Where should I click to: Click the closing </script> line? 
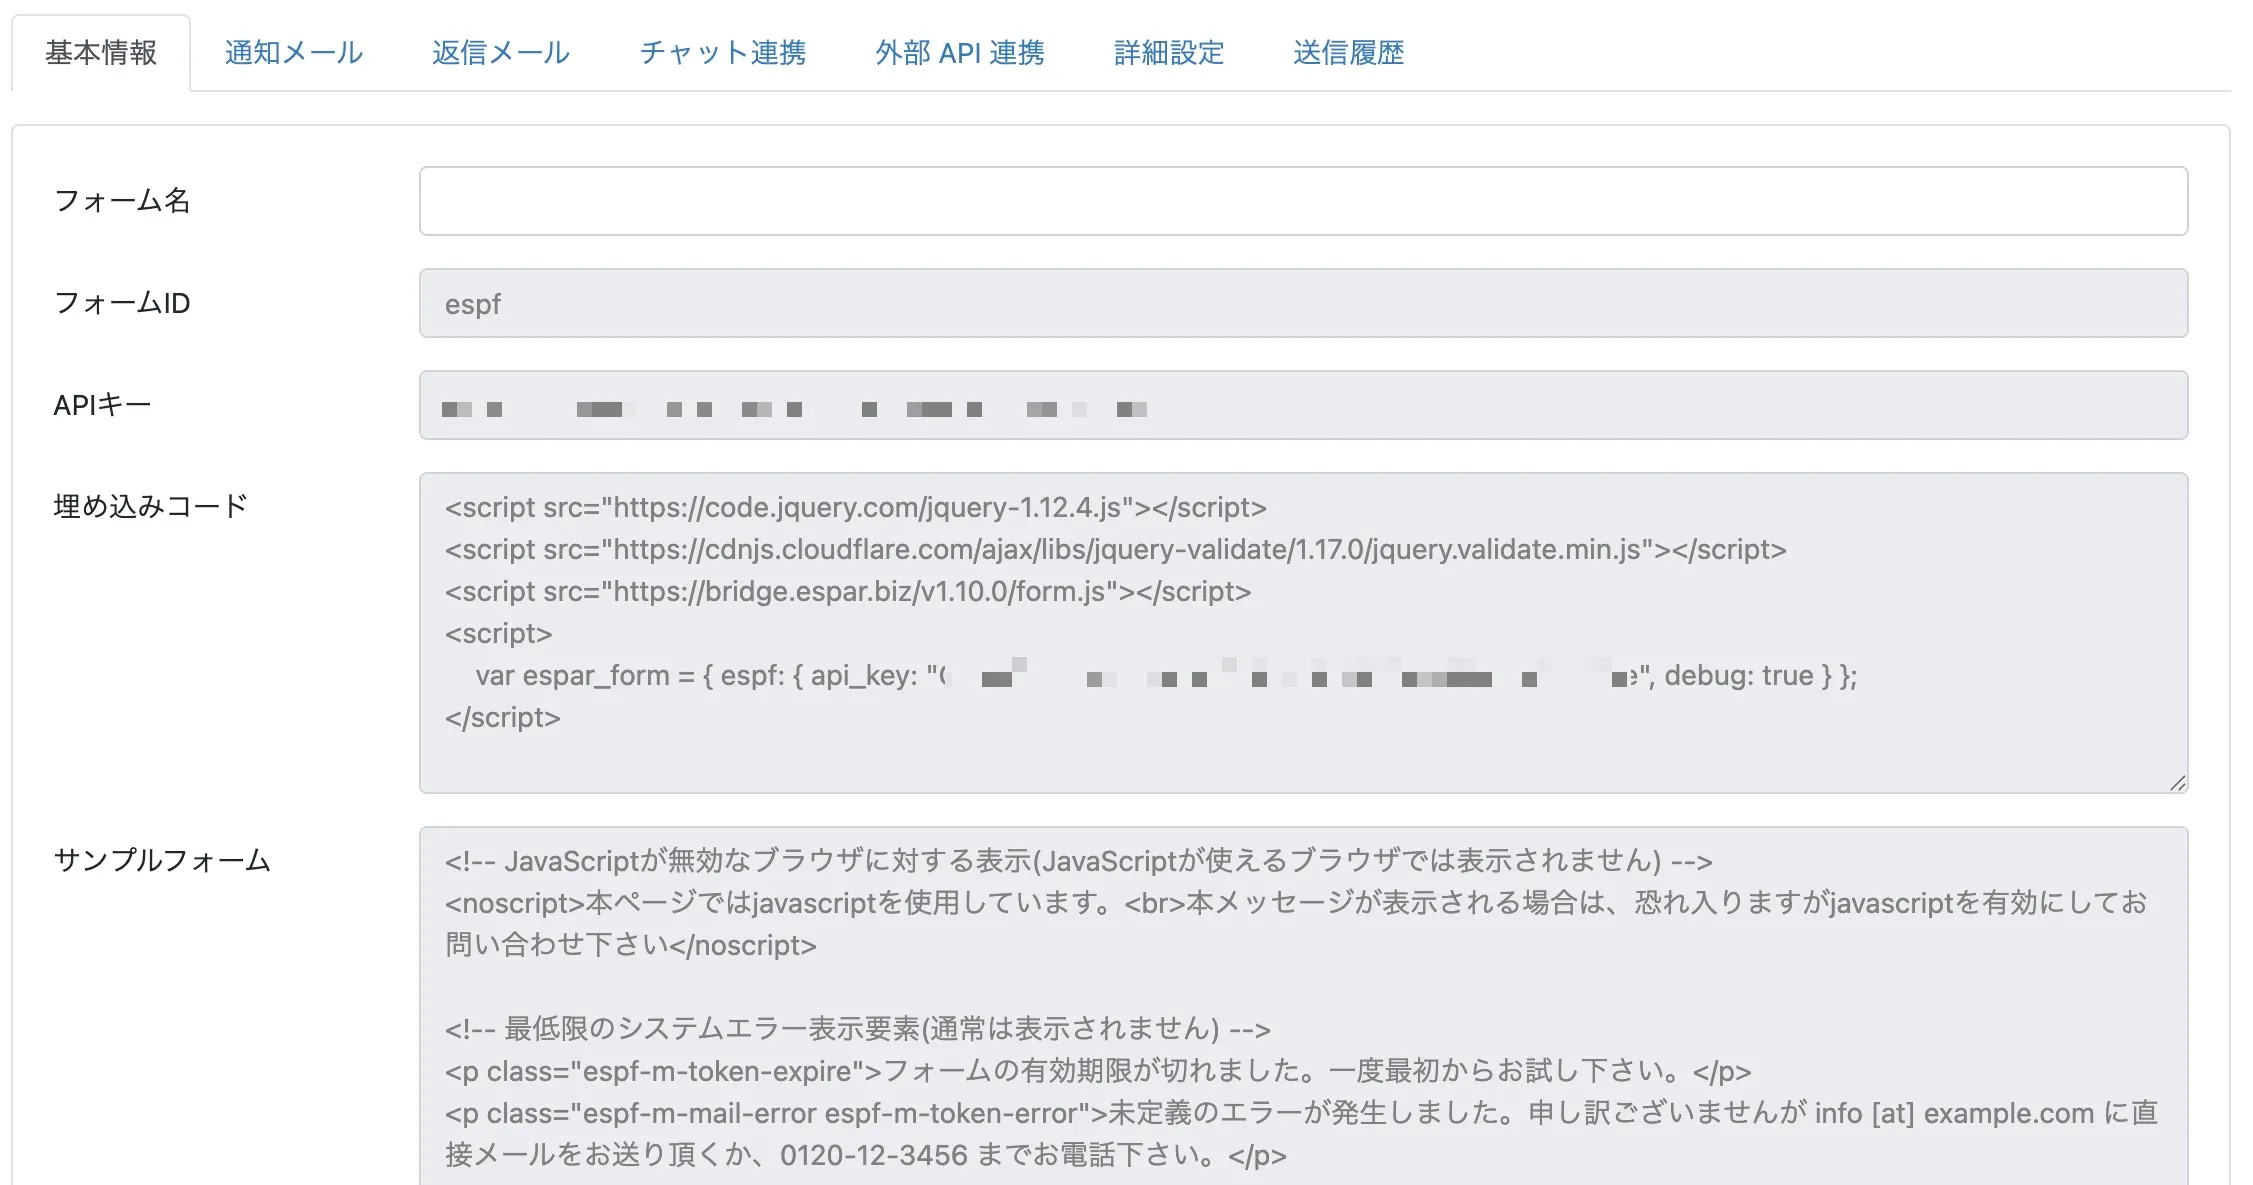[x=503, y=717]
